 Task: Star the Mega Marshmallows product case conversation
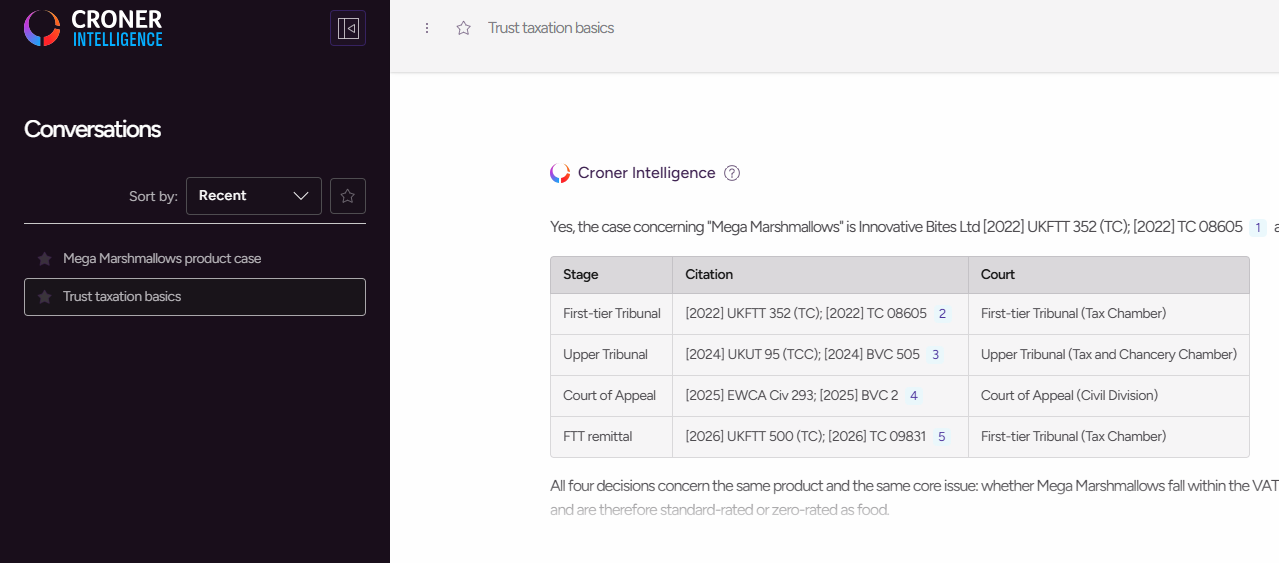coord(44,259)
